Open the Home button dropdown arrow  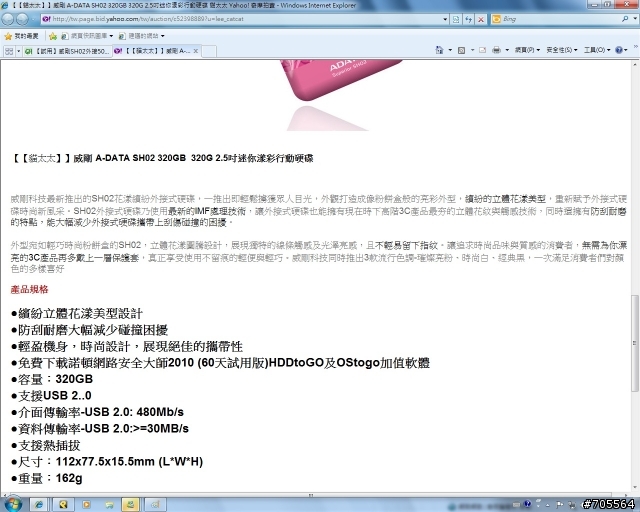coord(450,50)
